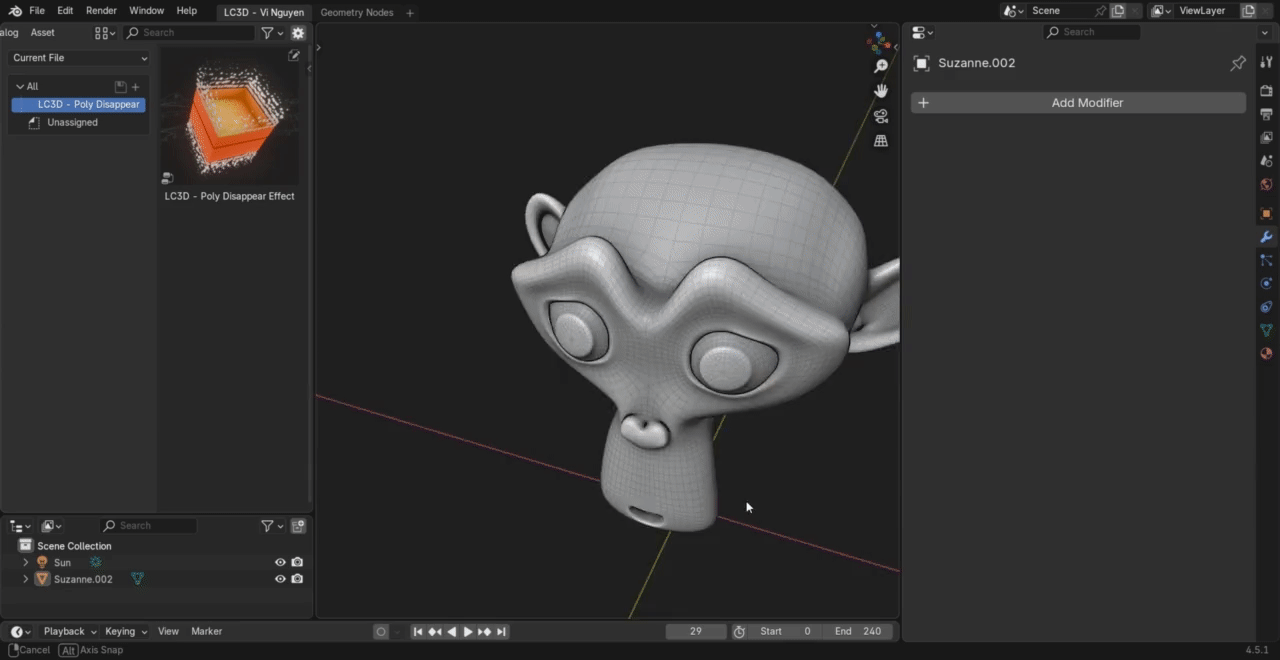Open the Help menu

pos(186,11)
